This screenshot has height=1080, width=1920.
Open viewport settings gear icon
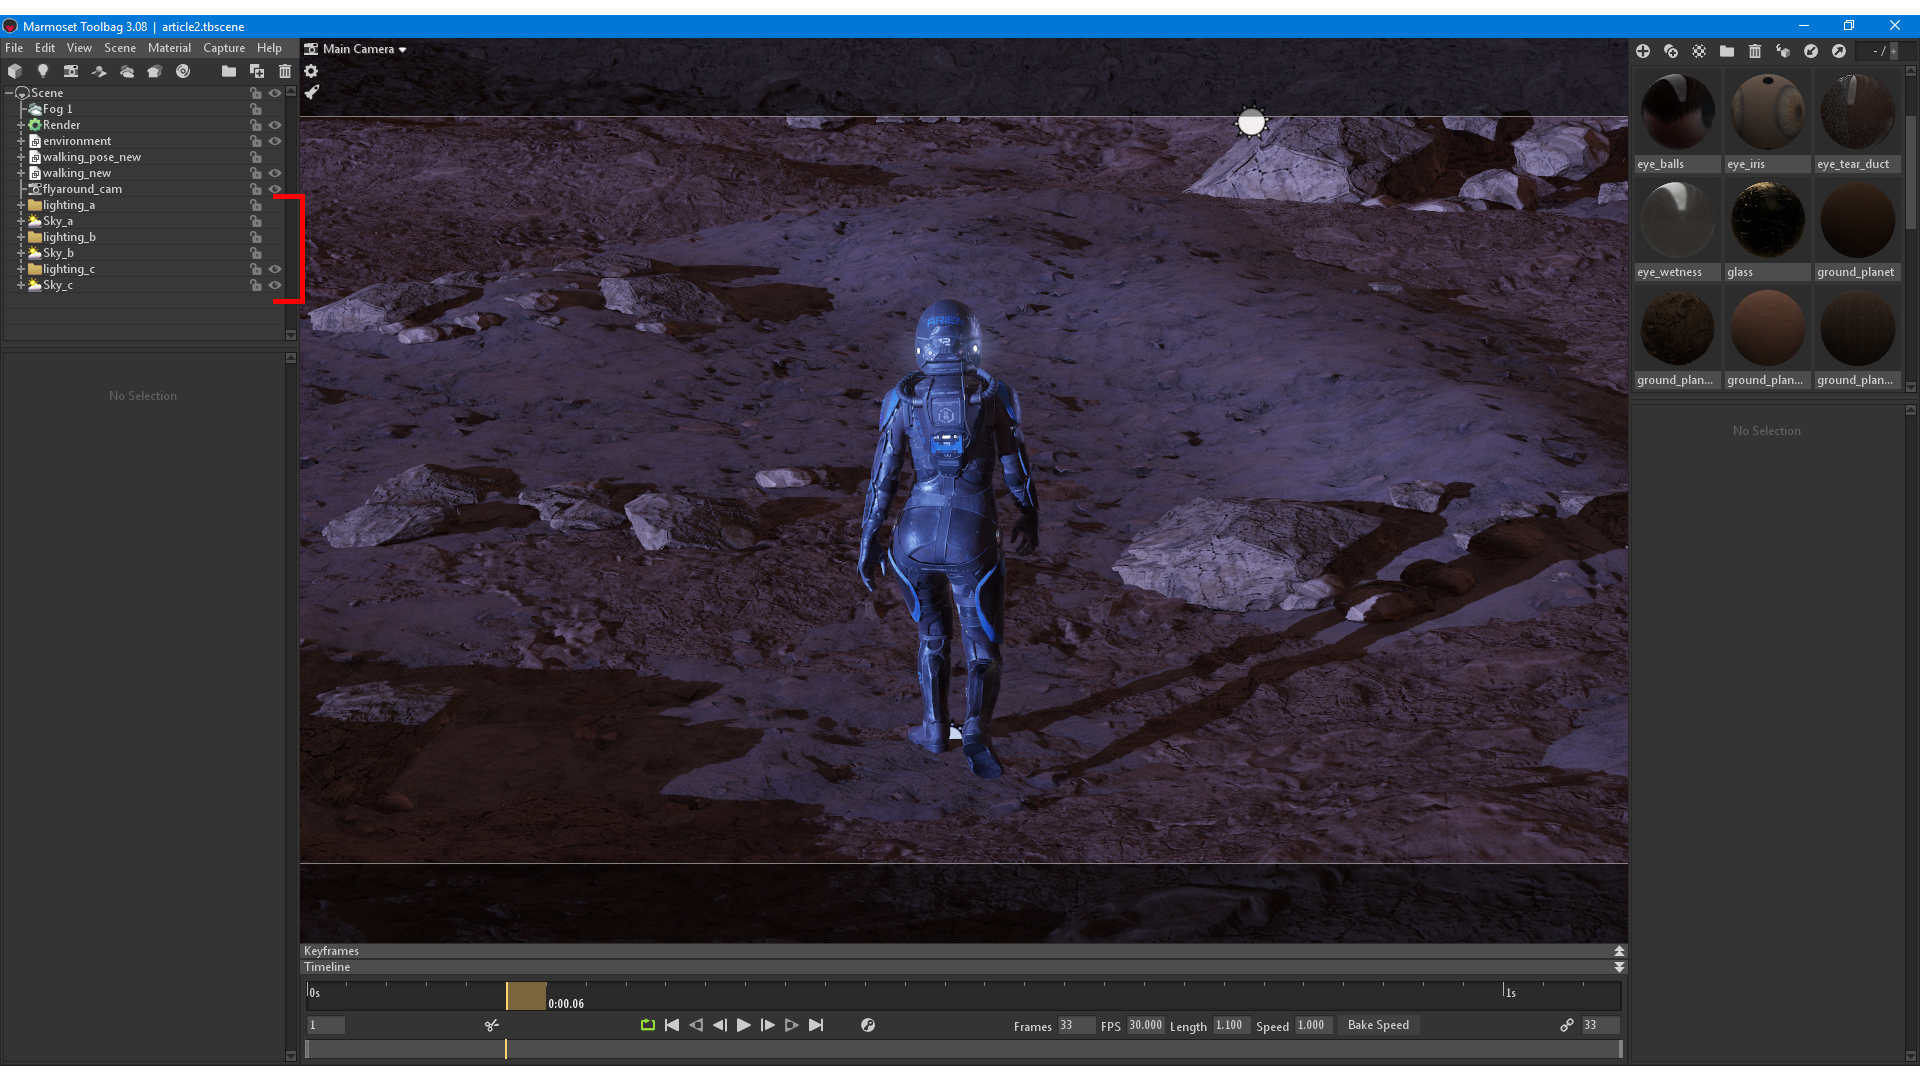[311, 71]
